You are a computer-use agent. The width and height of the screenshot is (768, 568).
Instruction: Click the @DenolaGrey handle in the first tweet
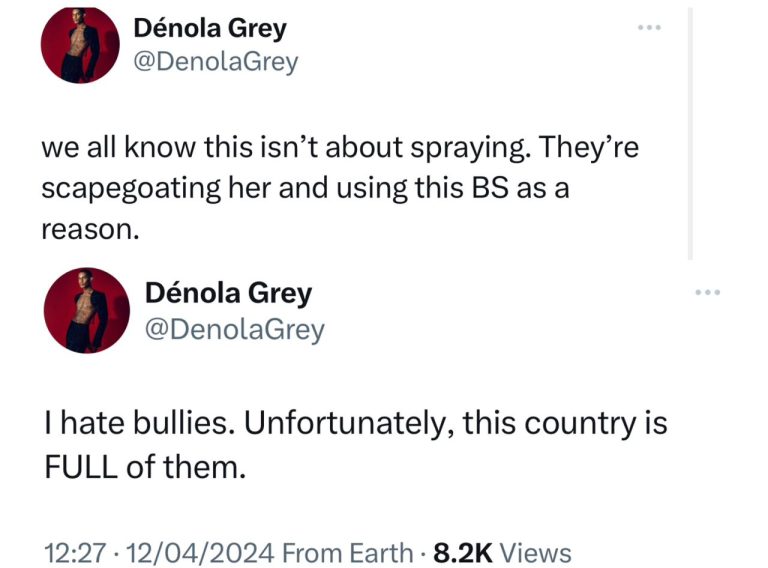[x=215, y=62]
